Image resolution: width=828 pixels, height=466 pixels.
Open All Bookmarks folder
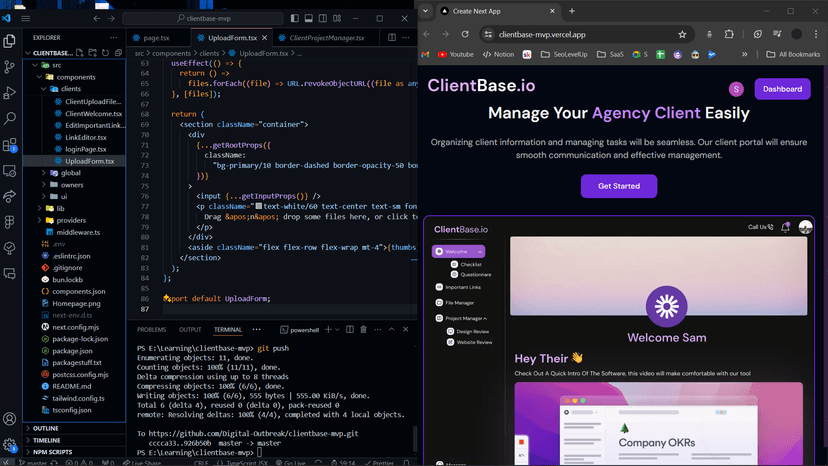(793, 54)
